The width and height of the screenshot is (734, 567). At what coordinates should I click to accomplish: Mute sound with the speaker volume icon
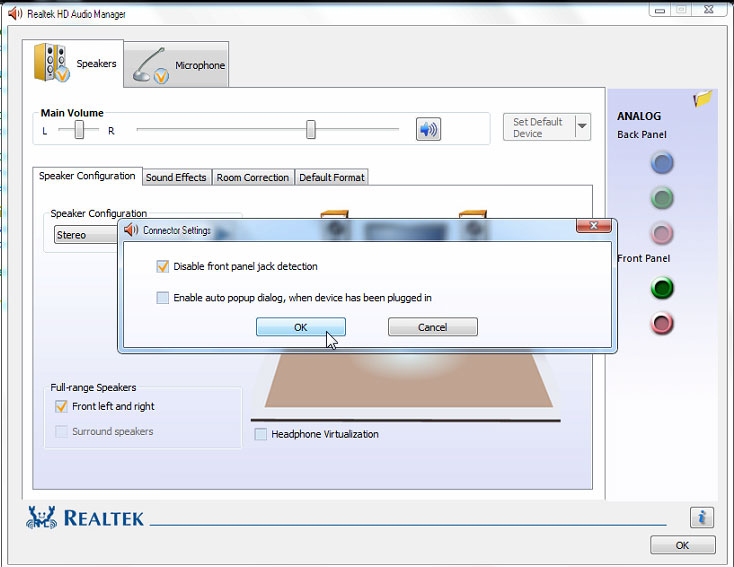point(428,129)
